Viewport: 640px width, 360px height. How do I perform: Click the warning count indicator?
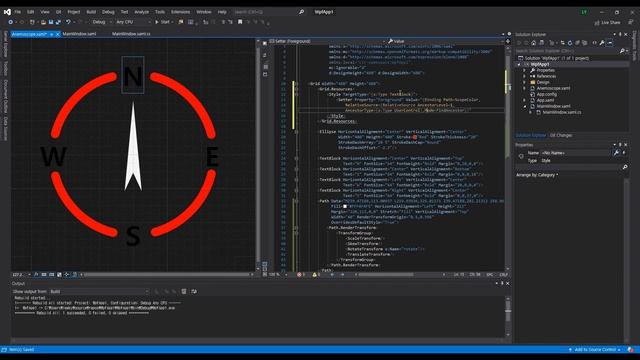tap(316, 275)
